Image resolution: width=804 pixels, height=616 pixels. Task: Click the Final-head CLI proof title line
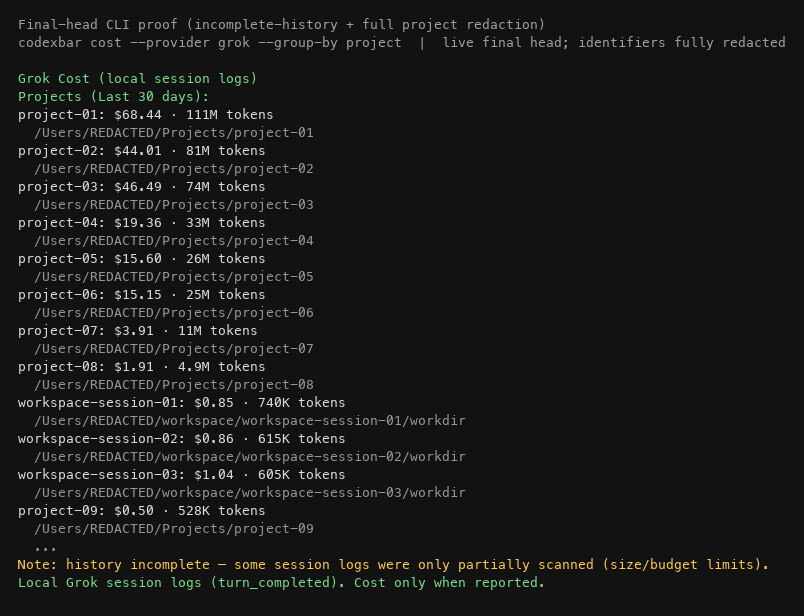(x=282, y=25)
